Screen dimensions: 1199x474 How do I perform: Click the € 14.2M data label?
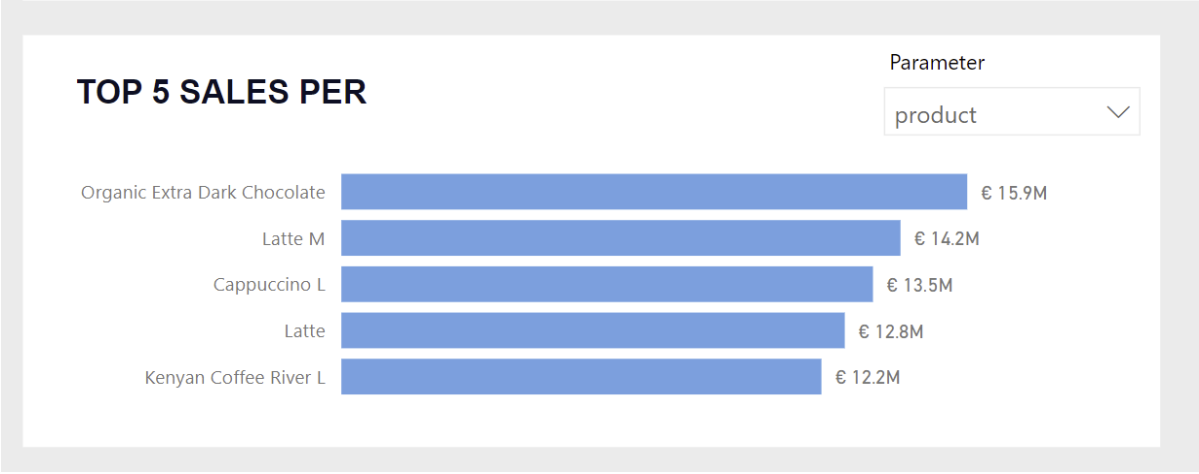click(x=946, y=239)
